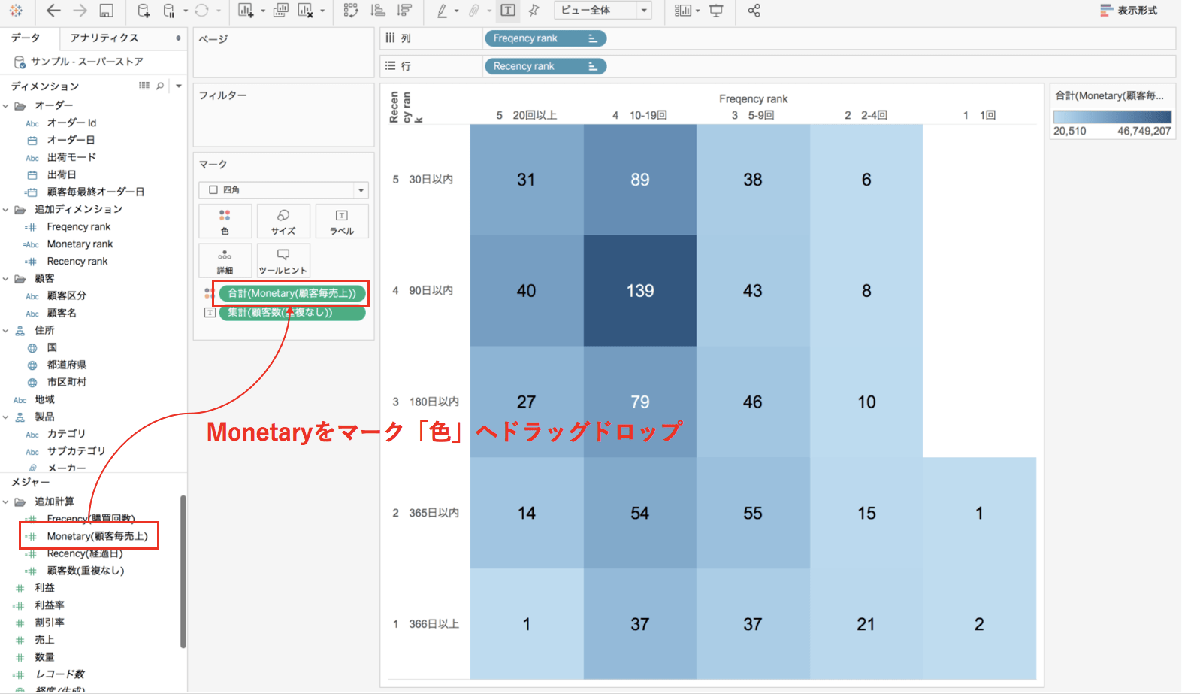Click the back (undo) arrow in toolbar
This screenshot has width=1200, height=694.
coord(53,11)
